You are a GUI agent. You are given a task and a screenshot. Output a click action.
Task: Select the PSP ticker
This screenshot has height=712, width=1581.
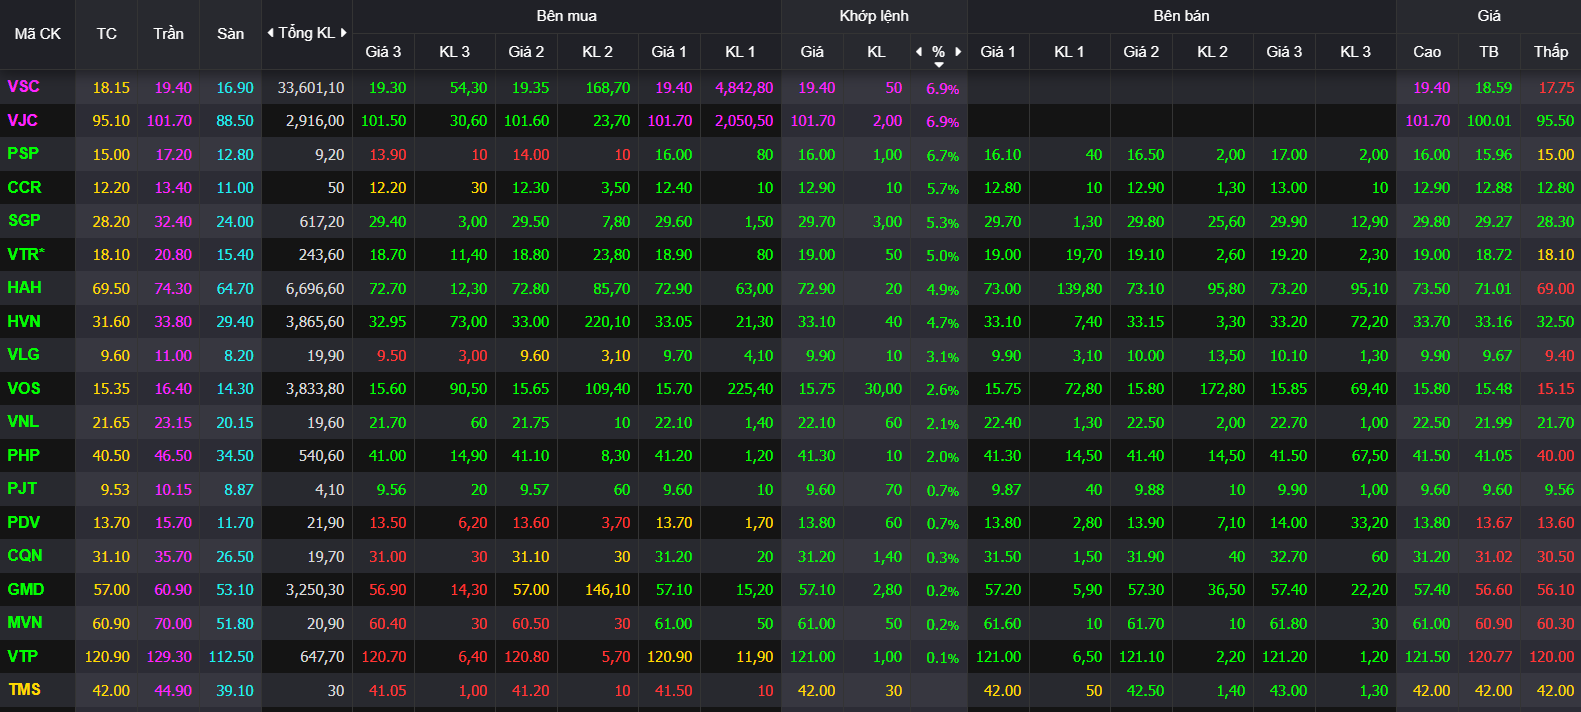coord(23,154)
